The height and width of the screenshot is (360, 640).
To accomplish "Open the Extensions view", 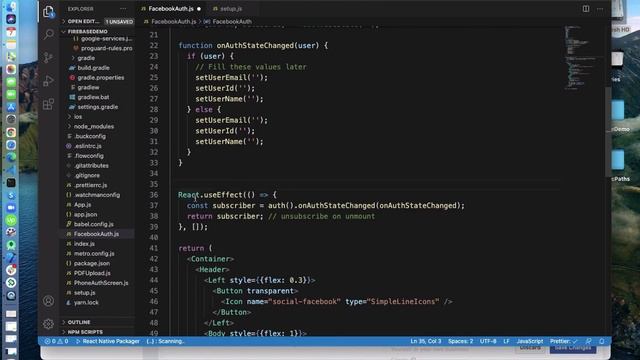I will point(49,104).
